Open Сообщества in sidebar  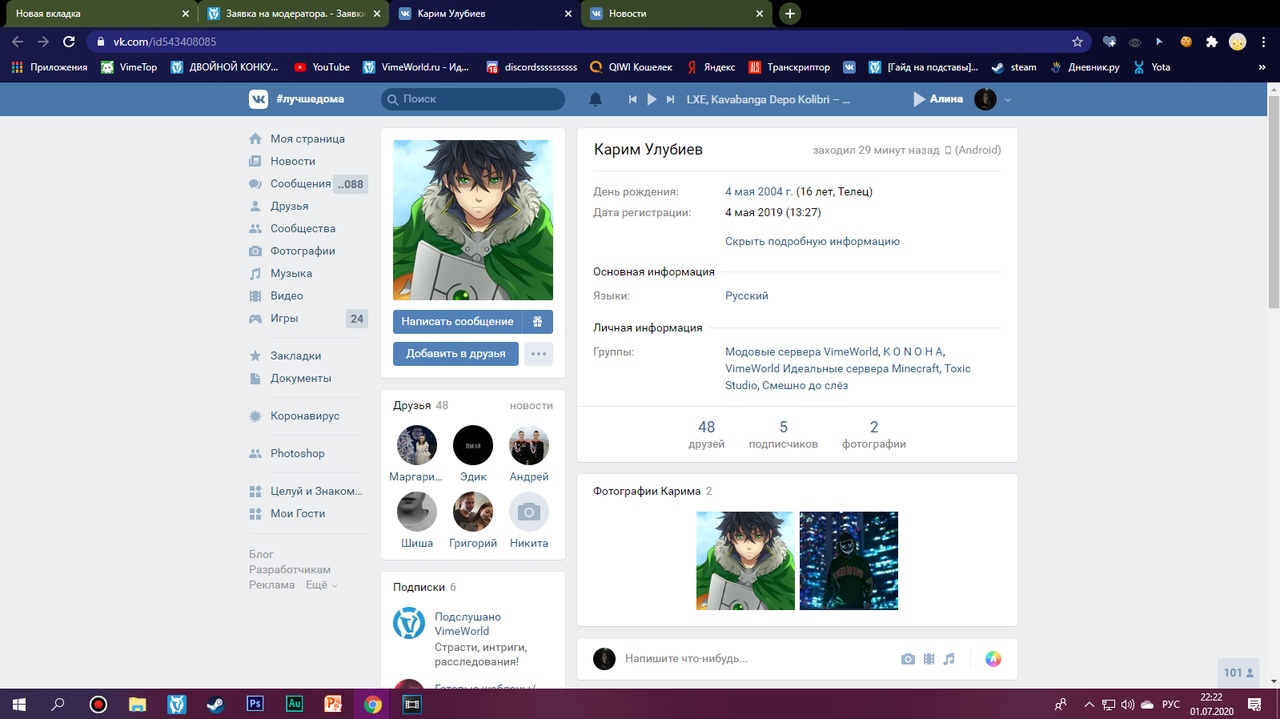[x=302, y=229]
